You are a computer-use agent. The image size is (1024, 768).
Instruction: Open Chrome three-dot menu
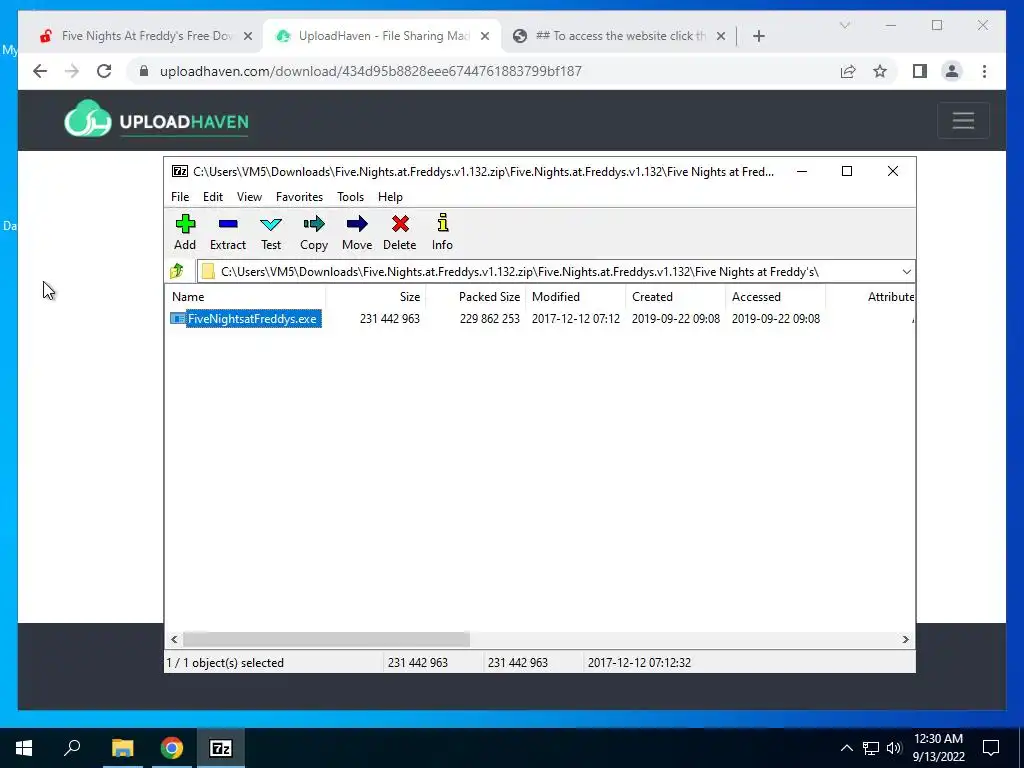(x=984, y=71)
